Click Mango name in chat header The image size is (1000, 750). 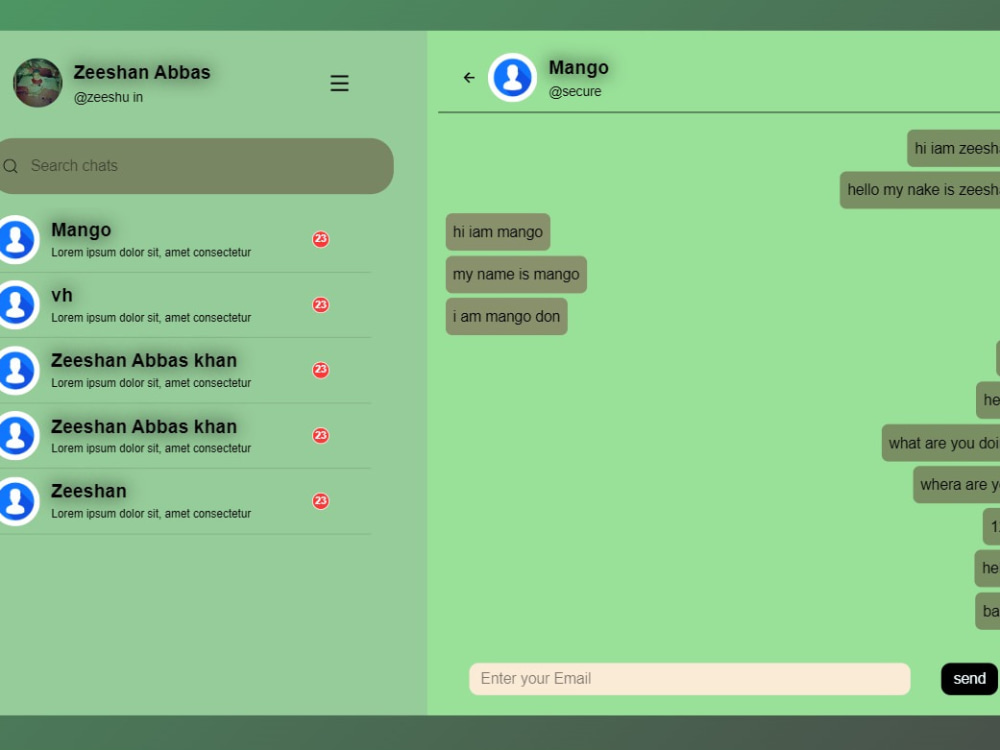point(578,68)
